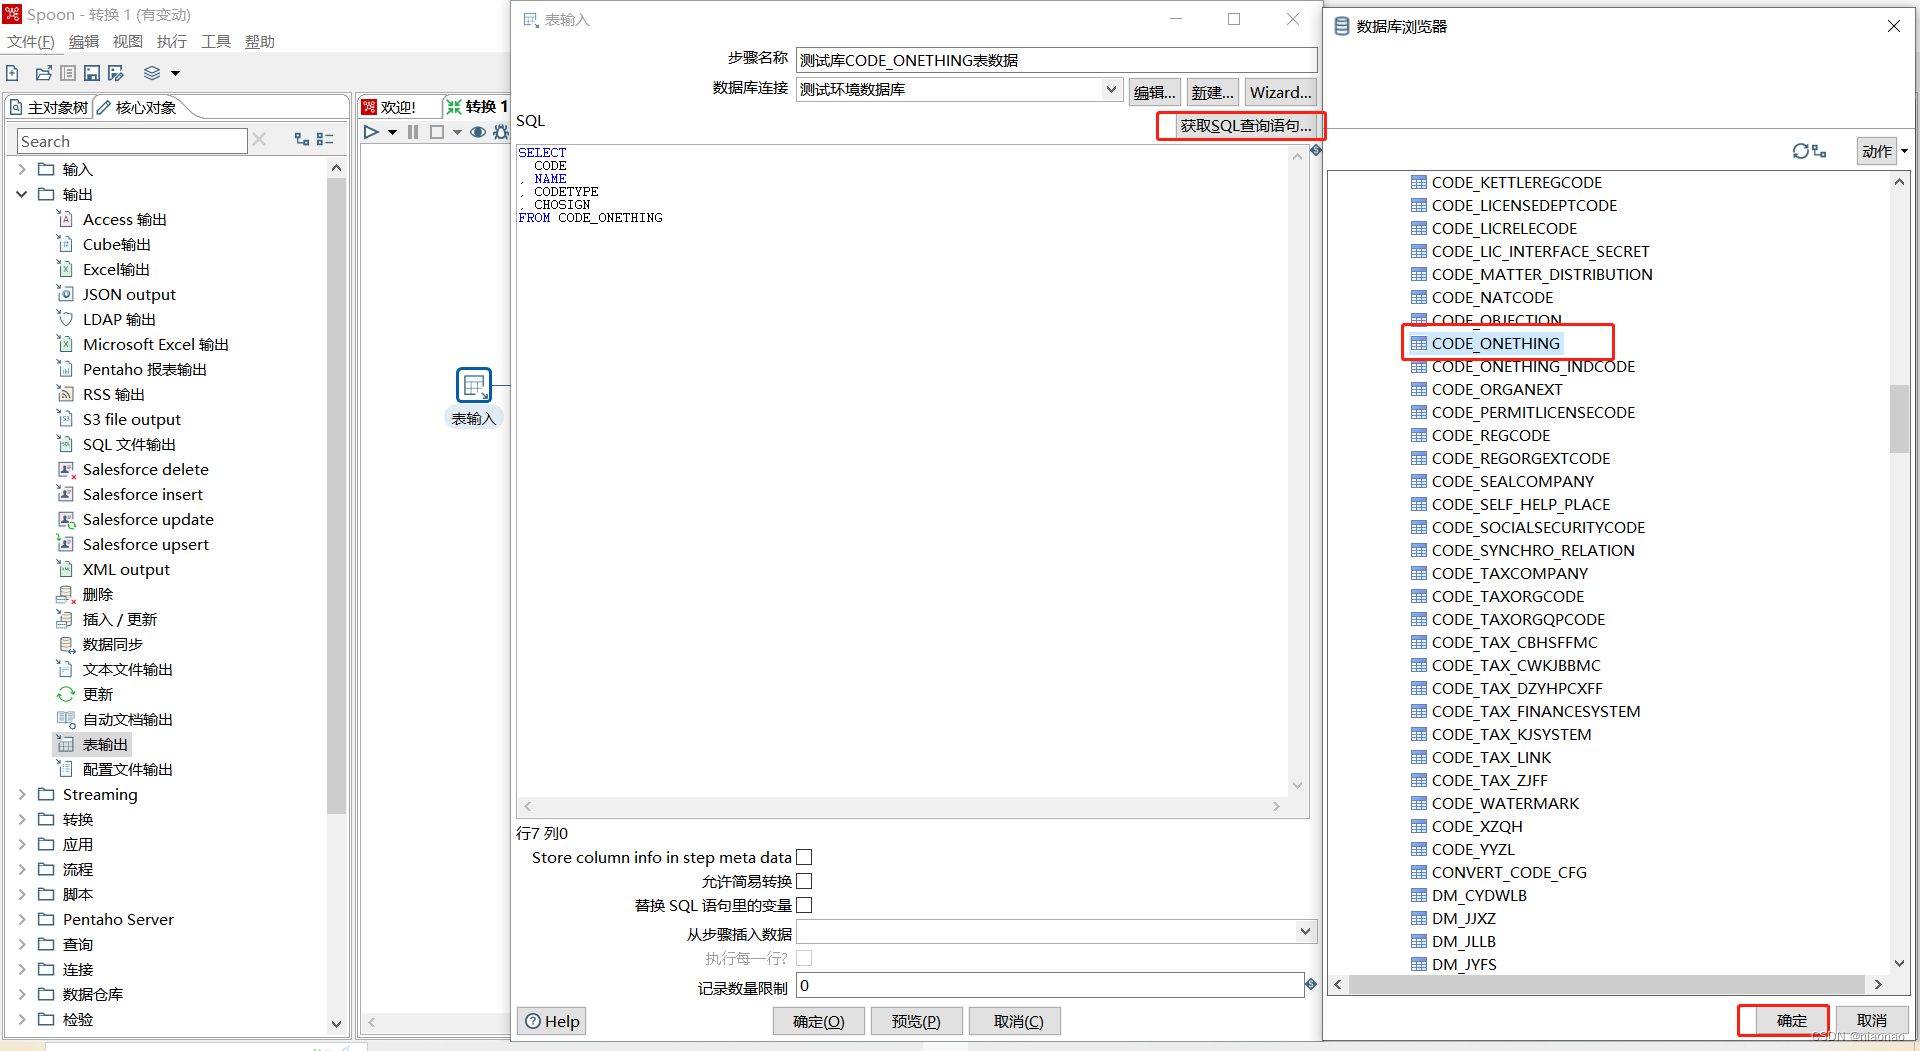The width and height of the screenshot is (1920, 1051).
Task: Switch to the 核心对象 tab
Action: tap(136, 107)
